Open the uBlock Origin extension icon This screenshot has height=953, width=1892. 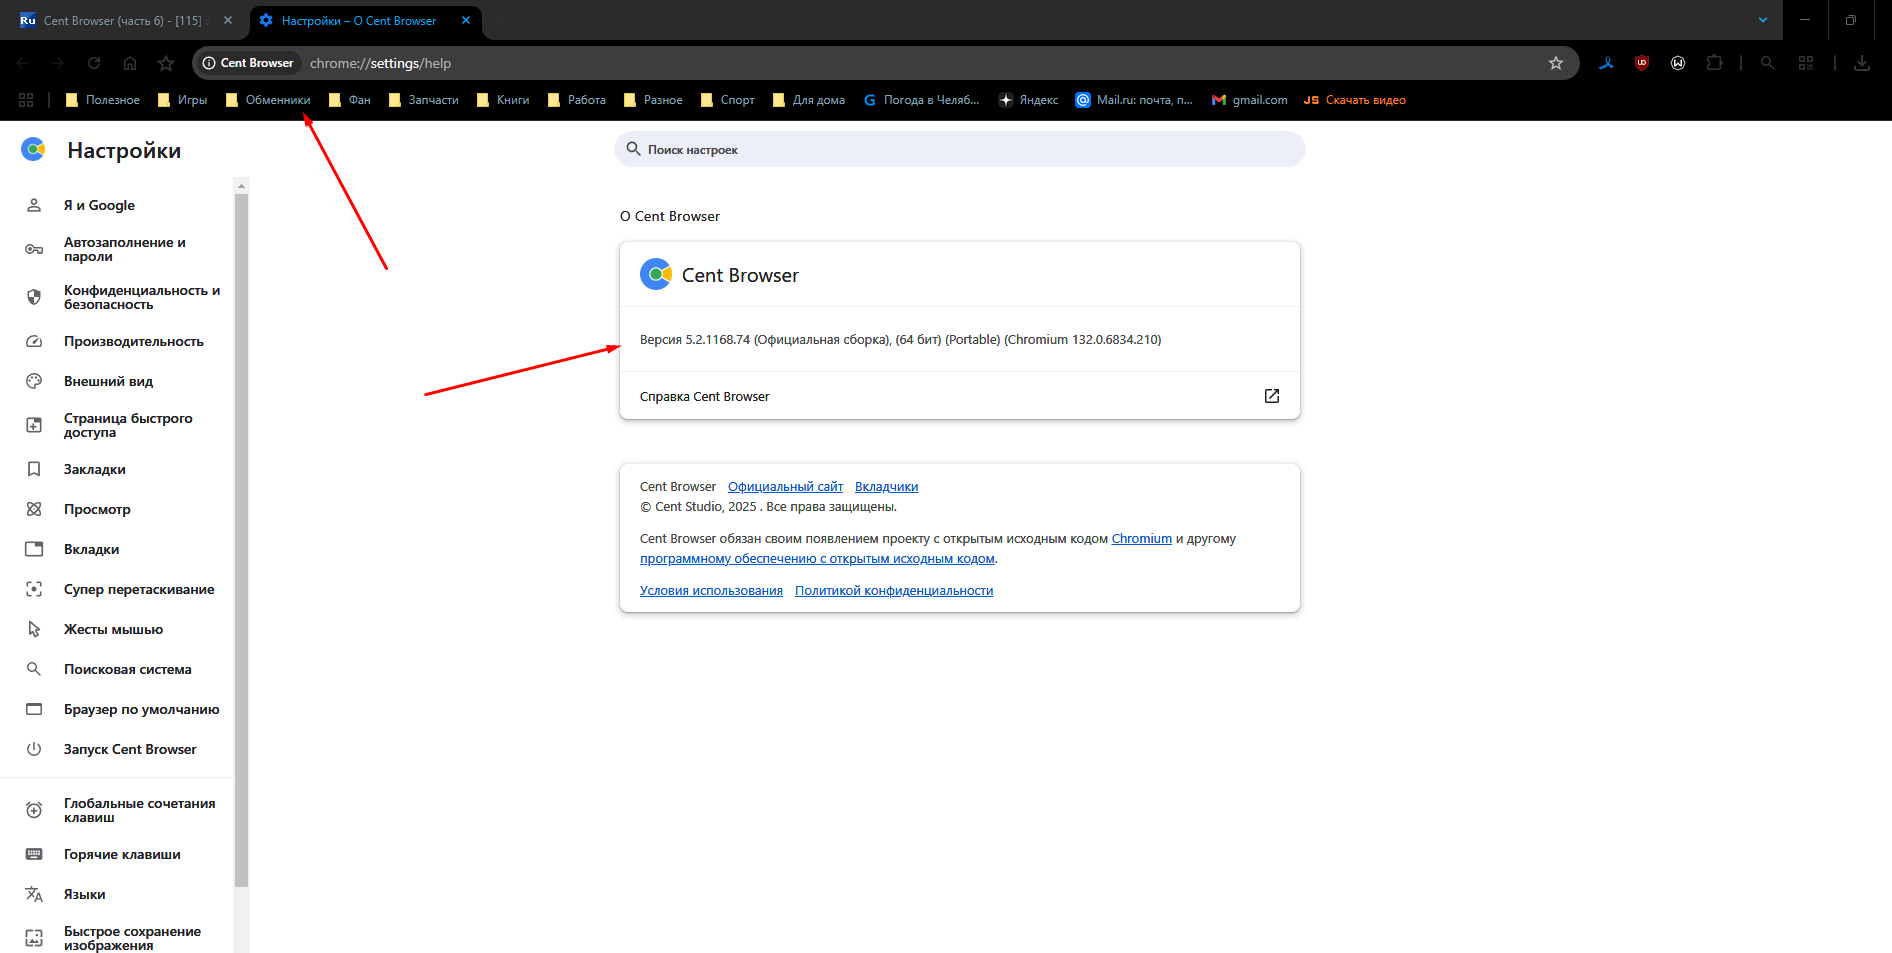point(1642,63)
